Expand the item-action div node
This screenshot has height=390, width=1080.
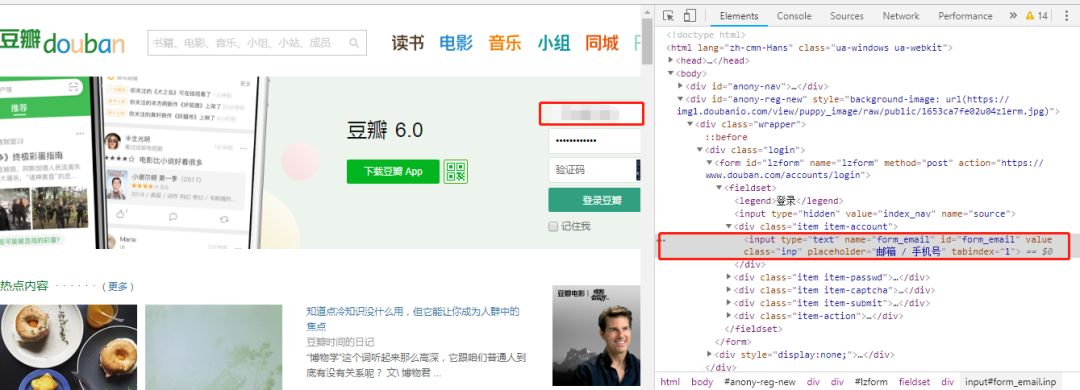tap(729, 316)
